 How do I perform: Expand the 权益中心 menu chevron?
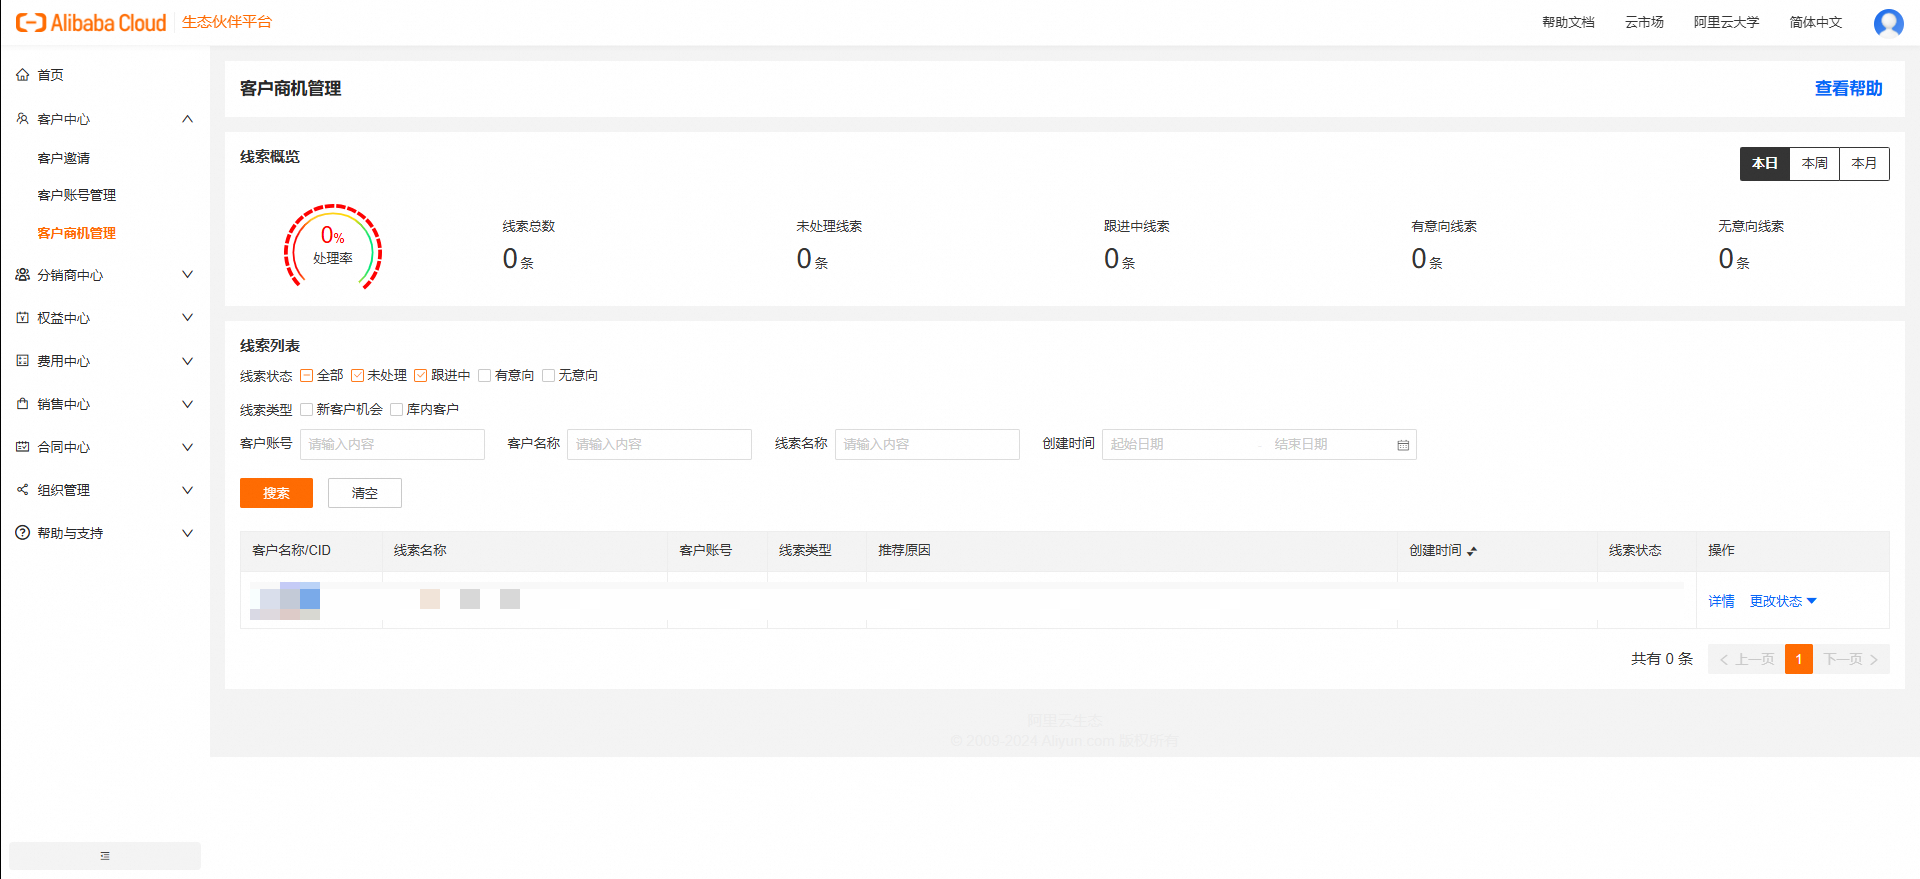click(187, 318)
